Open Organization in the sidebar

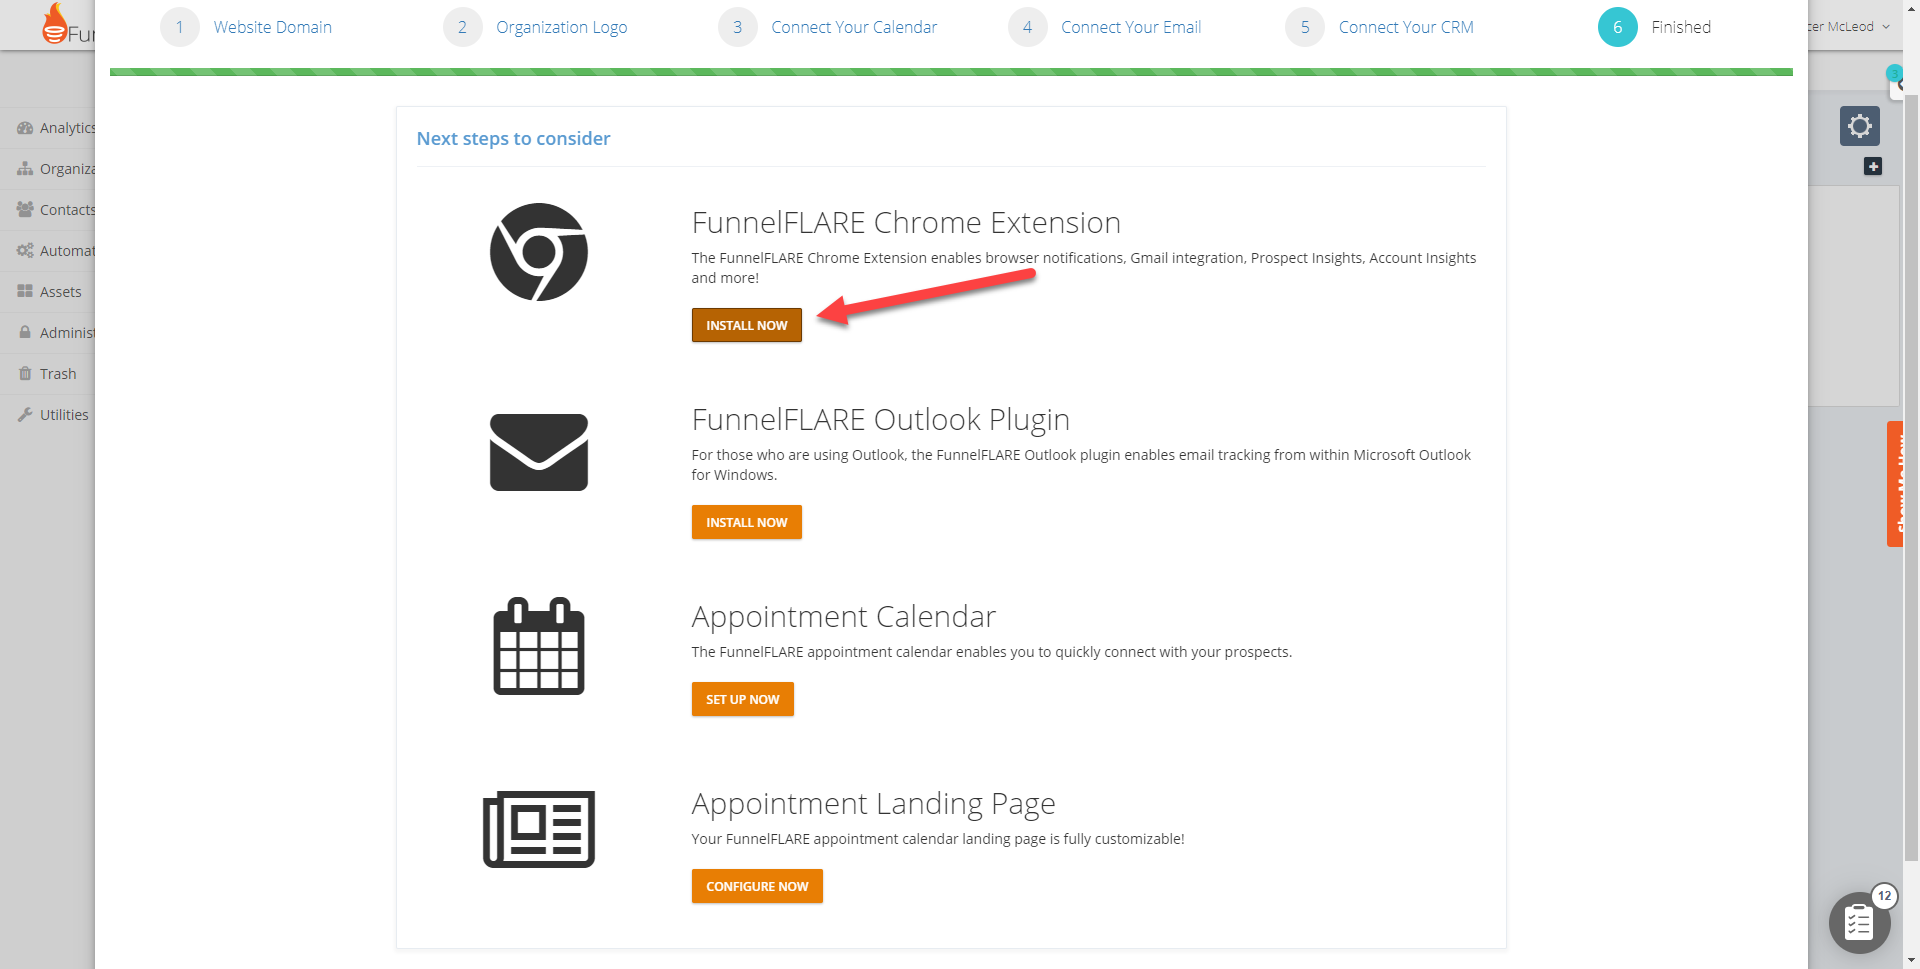tap(56, 169)
